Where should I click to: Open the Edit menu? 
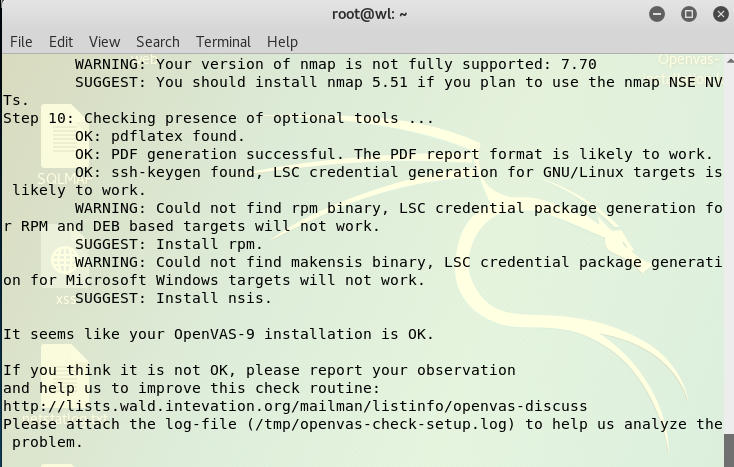pos(61,41)
